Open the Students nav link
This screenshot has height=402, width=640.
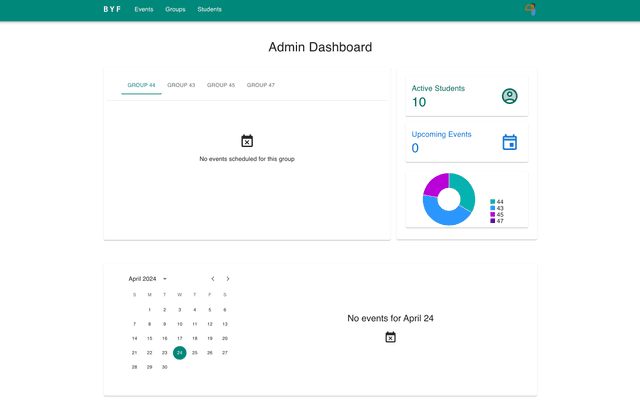coord(209,9)
